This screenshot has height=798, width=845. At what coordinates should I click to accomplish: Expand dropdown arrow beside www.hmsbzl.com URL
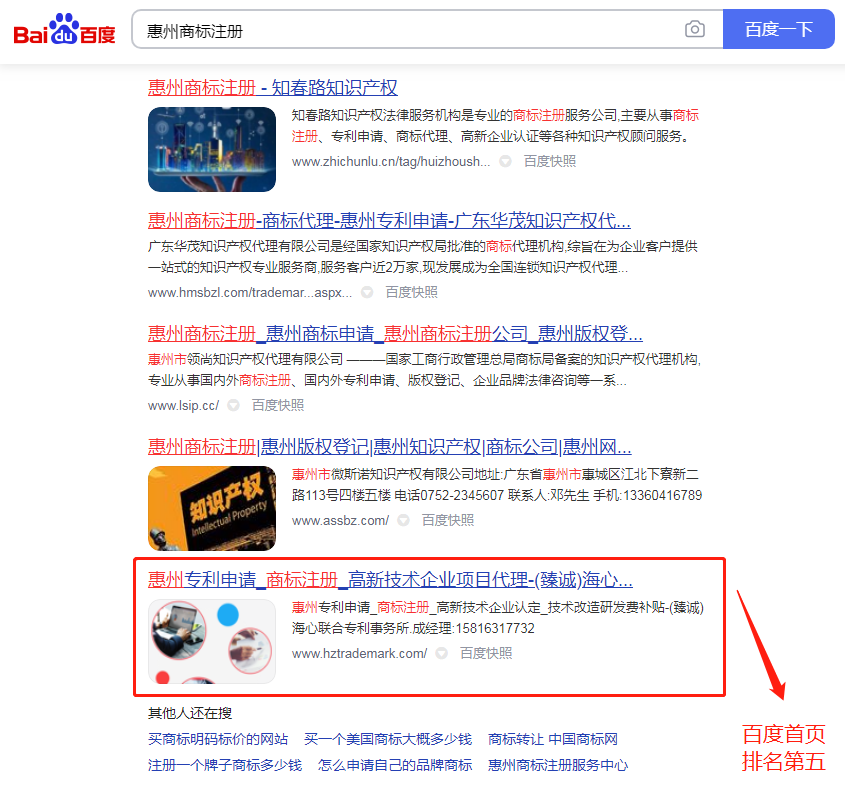click(x=367, y=293)
